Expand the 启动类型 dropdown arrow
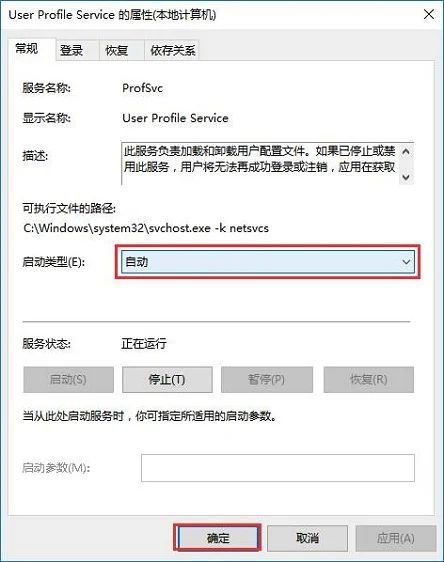This screenshot has height=562, width=444. pyautogui.click(x=406, y=262)
